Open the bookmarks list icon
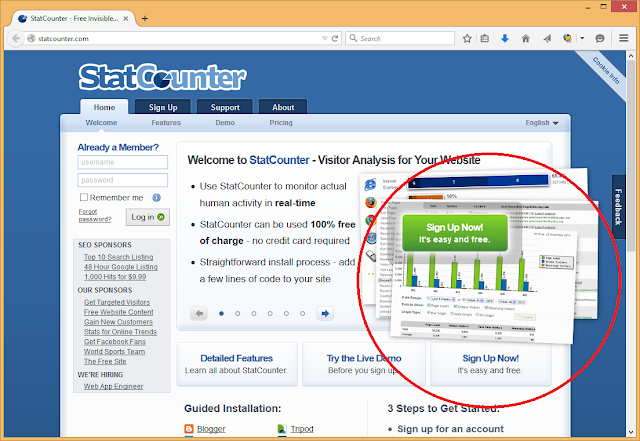This screenshot has width=640, height=441. coord(484,38)
